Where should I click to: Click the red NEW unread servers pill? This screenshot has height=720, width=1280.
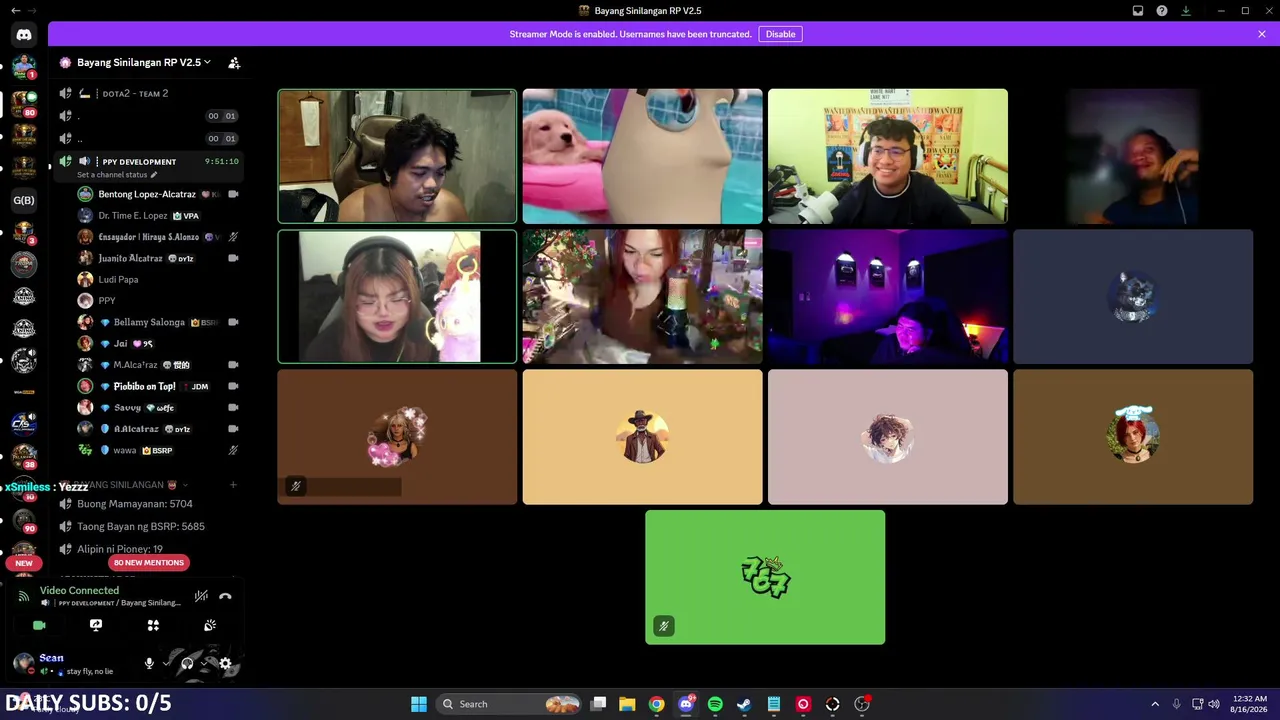tap(24, 563)
